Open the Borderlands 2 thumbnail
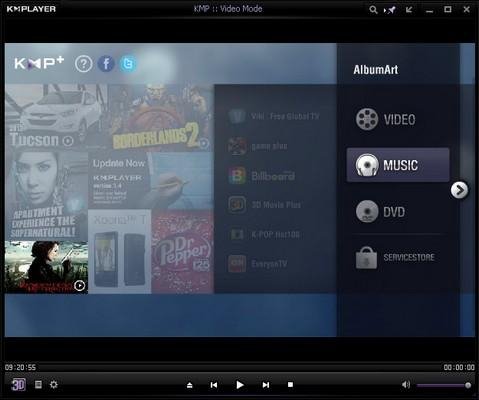Screen dimensions: 479x400 (160, 118)
